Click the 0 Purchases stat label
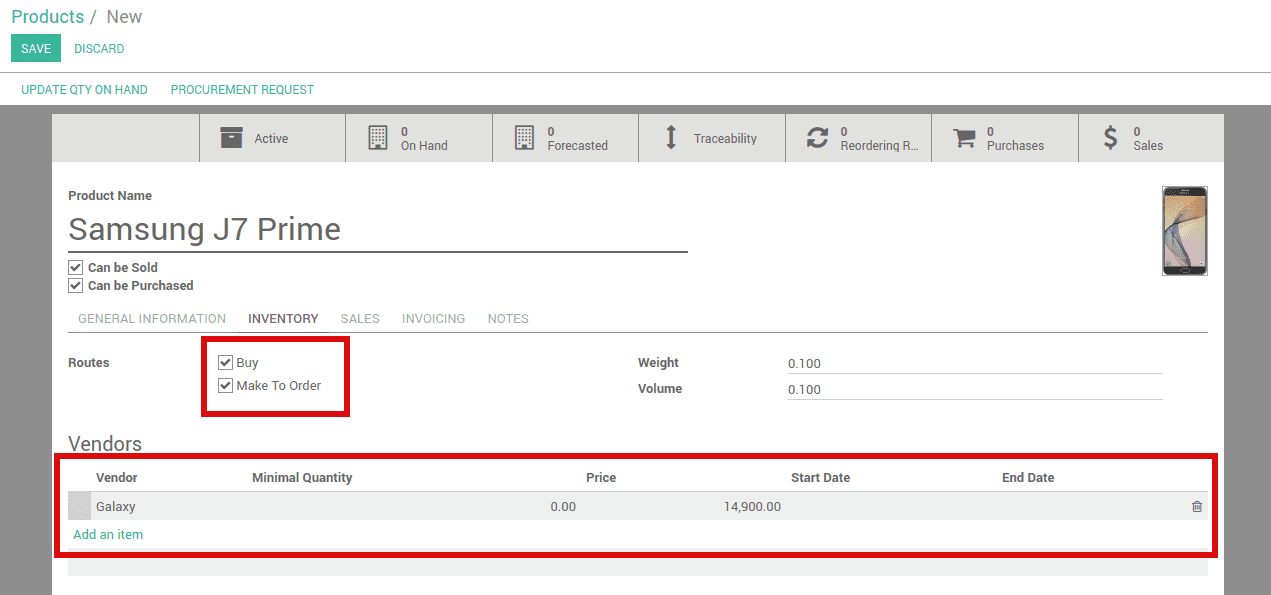This screenshot has width=1271, height=595. [x=1015, y=138]
